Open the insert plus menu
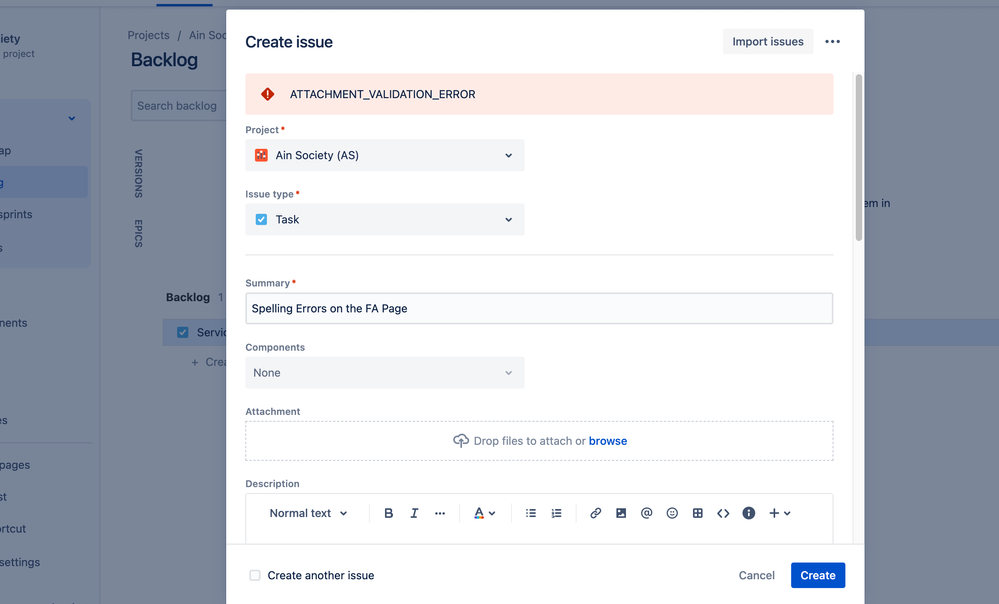This screenshot has height=604, width=999. pos(779,513)
